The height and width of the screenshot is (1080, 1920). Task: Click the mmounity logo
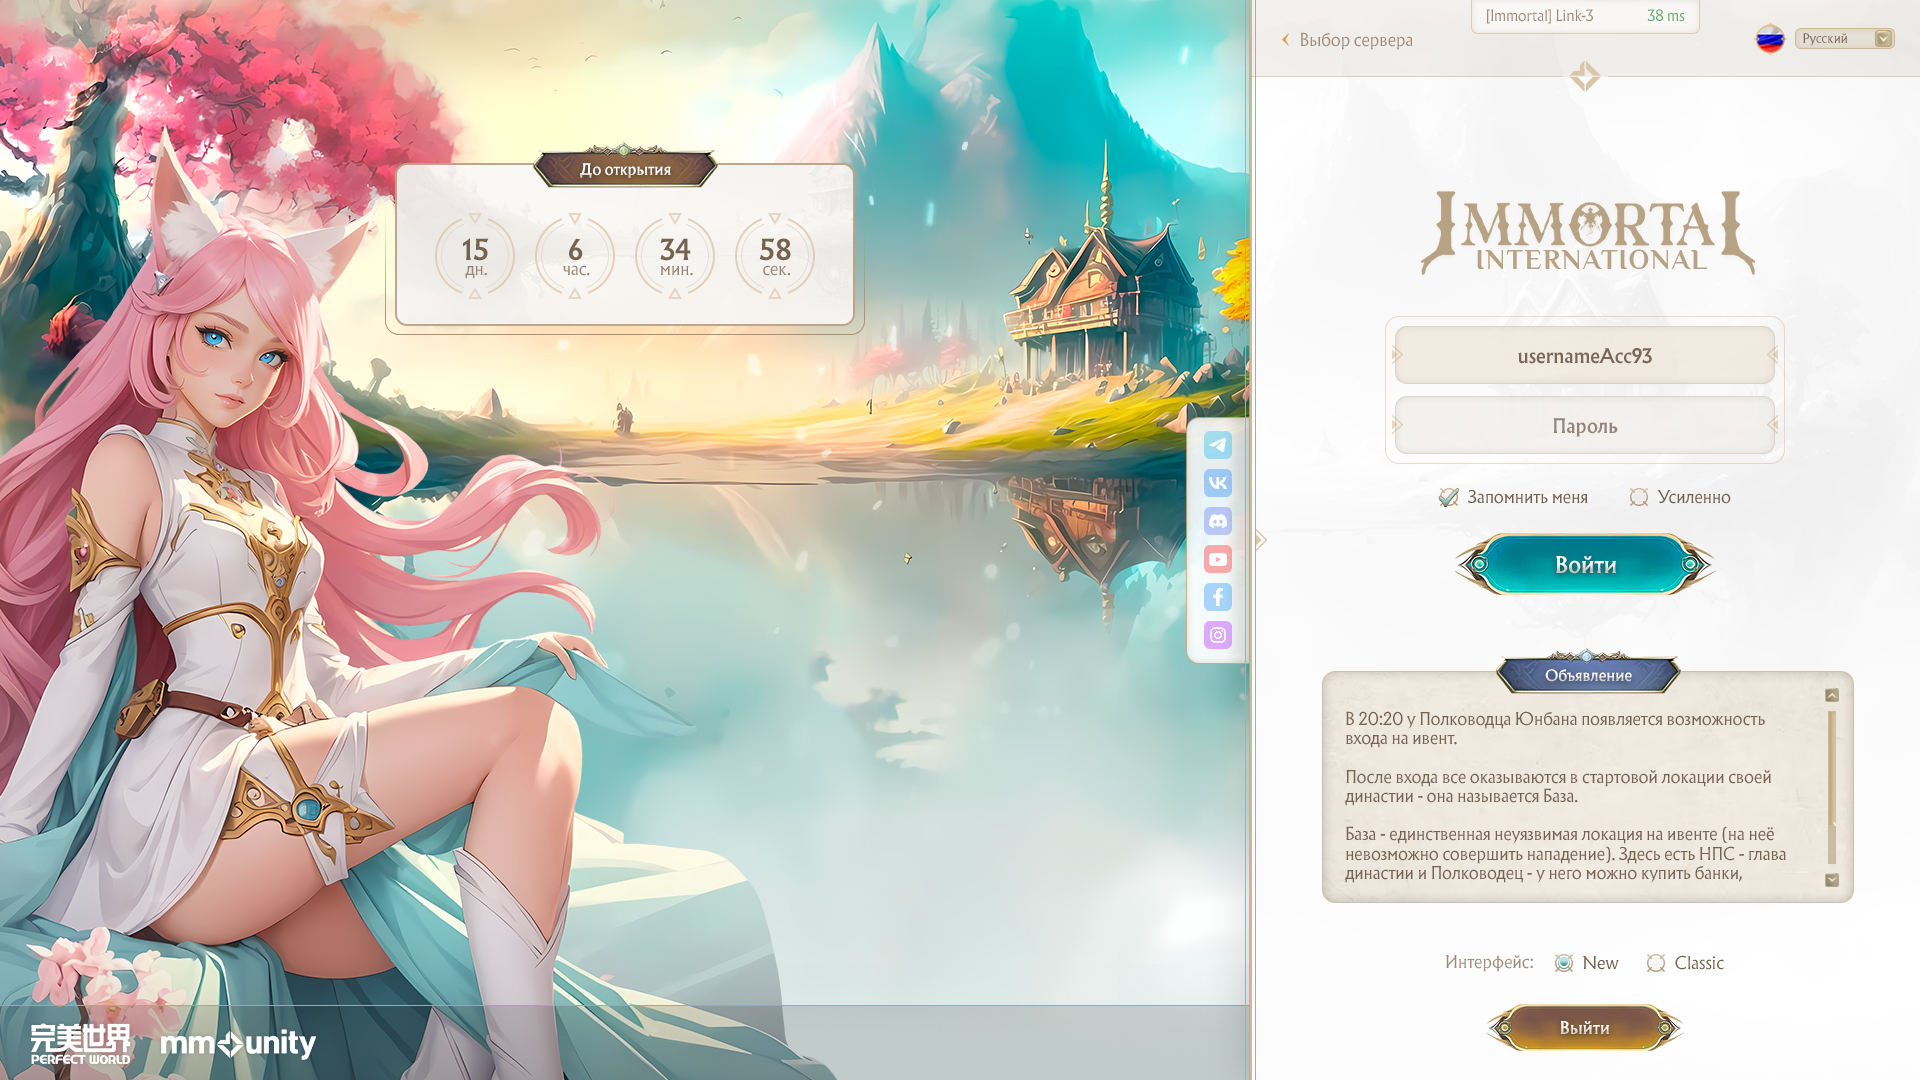[x=238, y=1044]
